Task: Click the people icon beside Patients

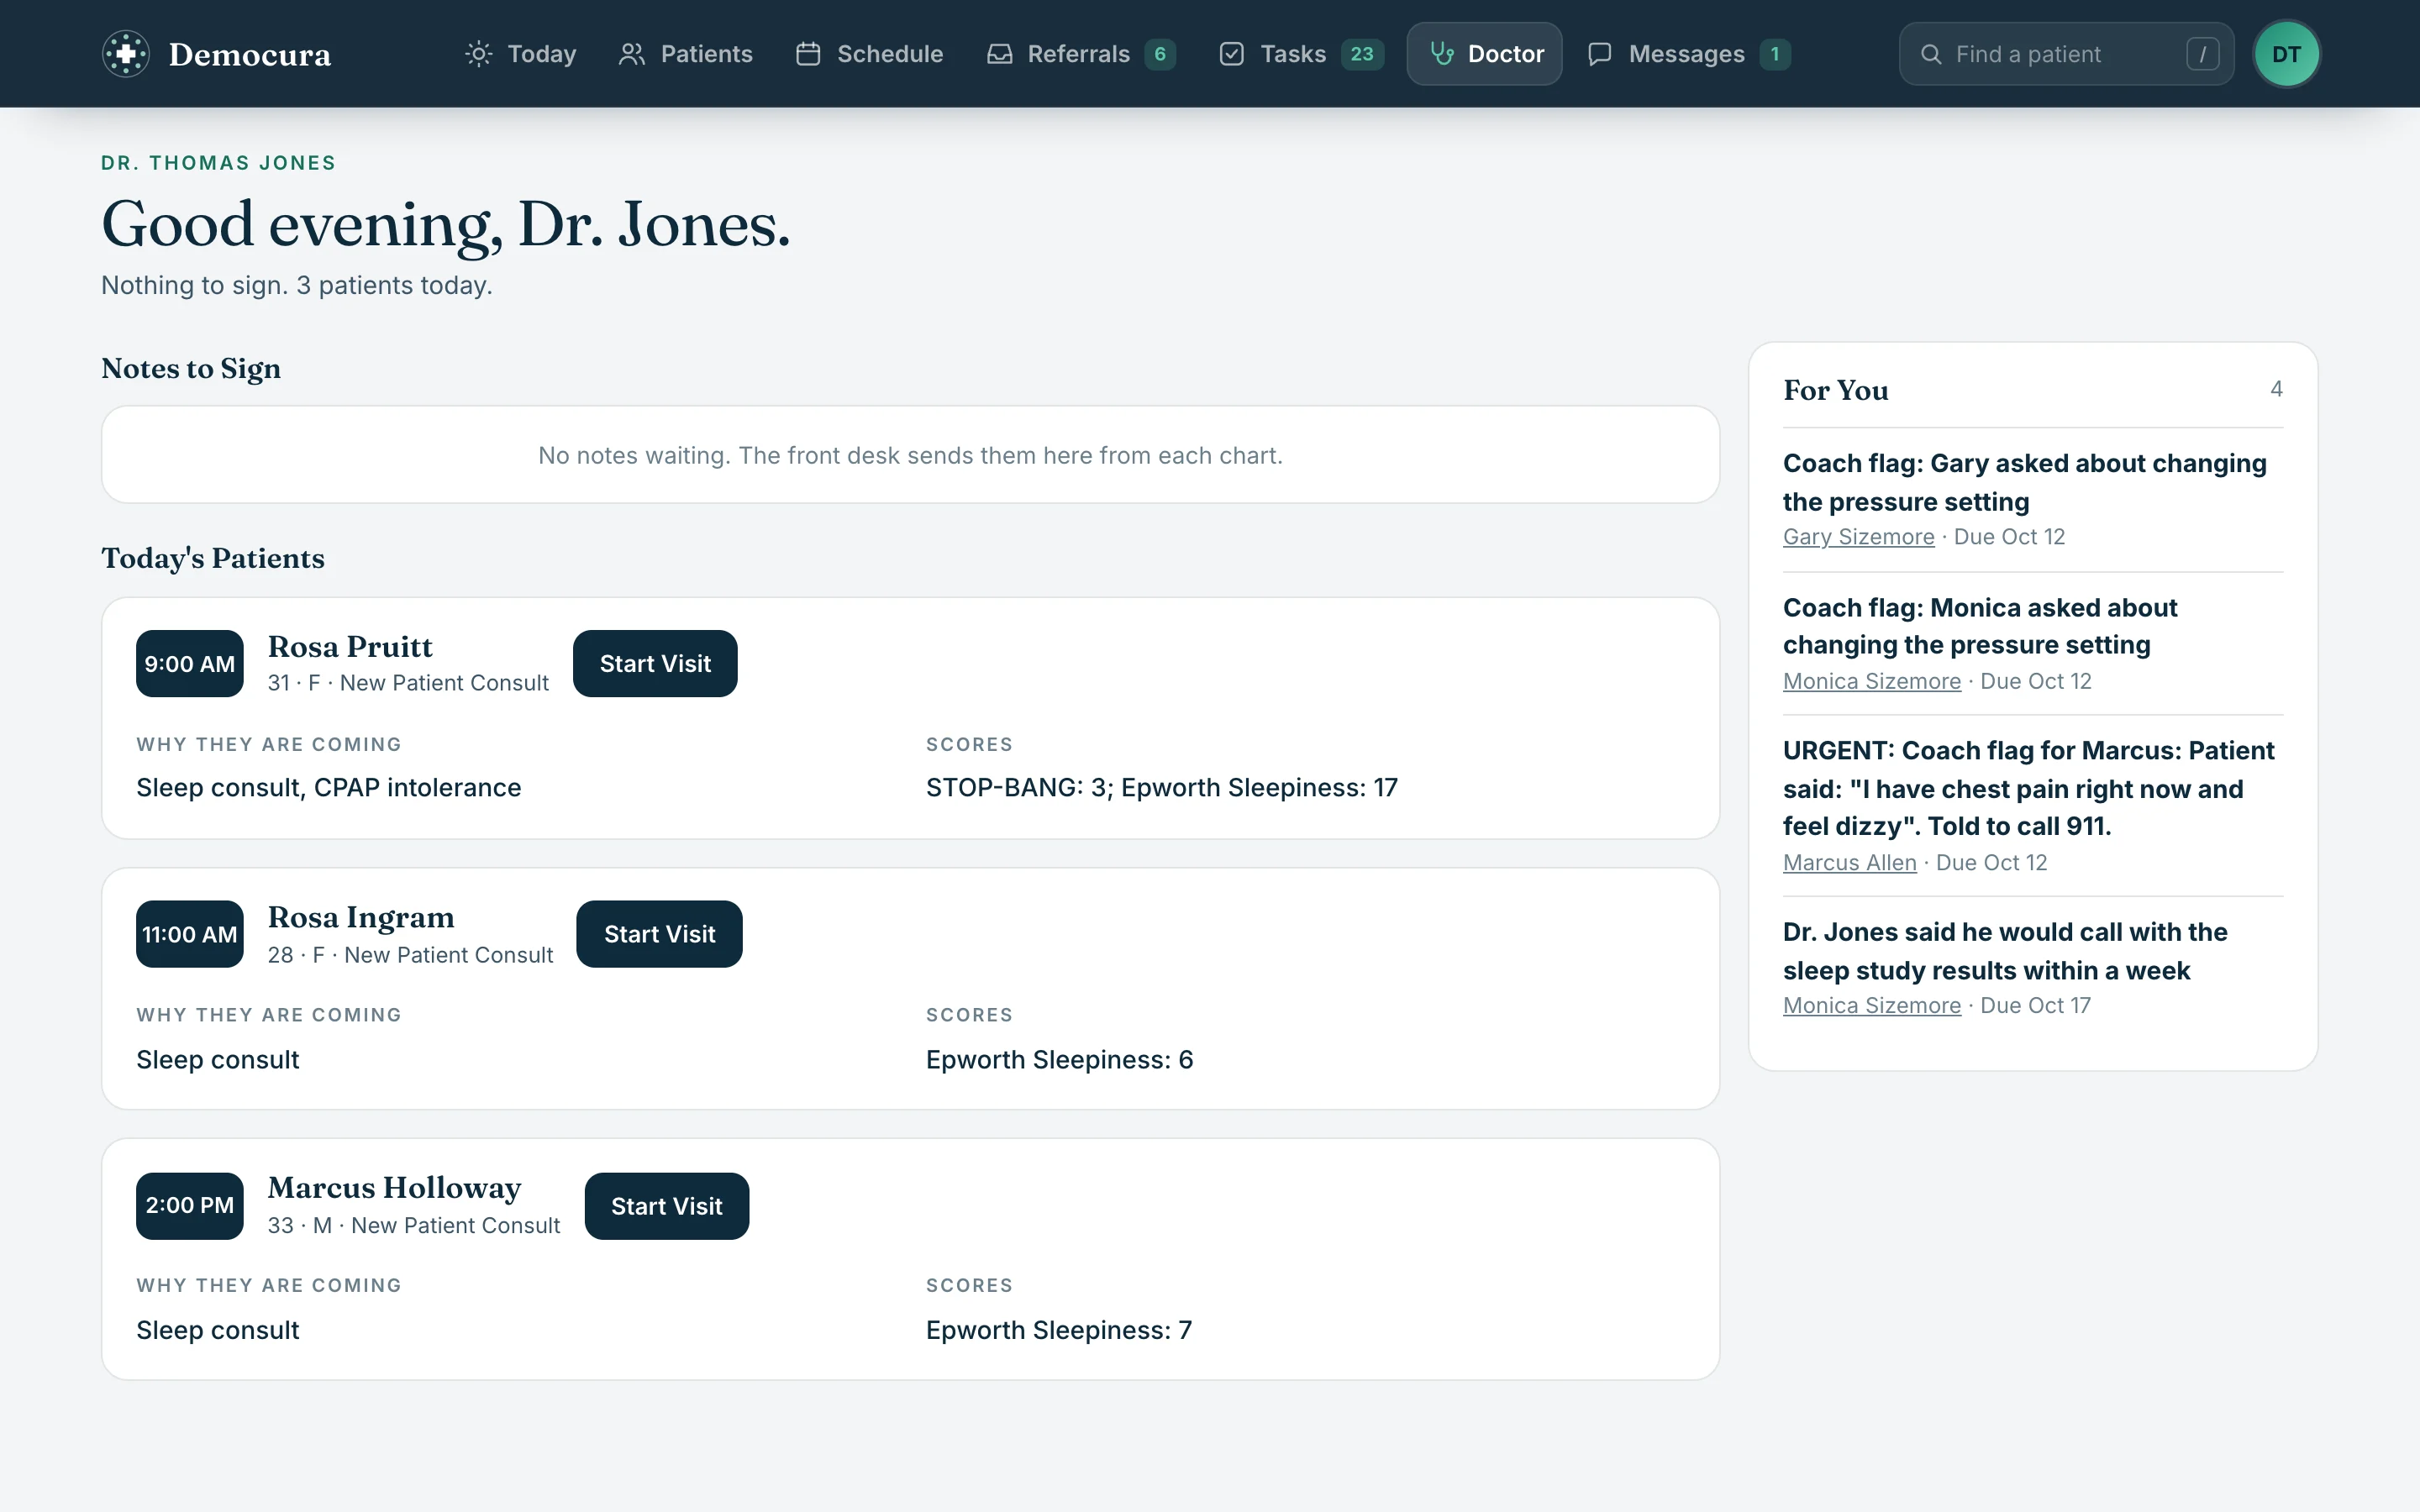Action: pos(632,54)
